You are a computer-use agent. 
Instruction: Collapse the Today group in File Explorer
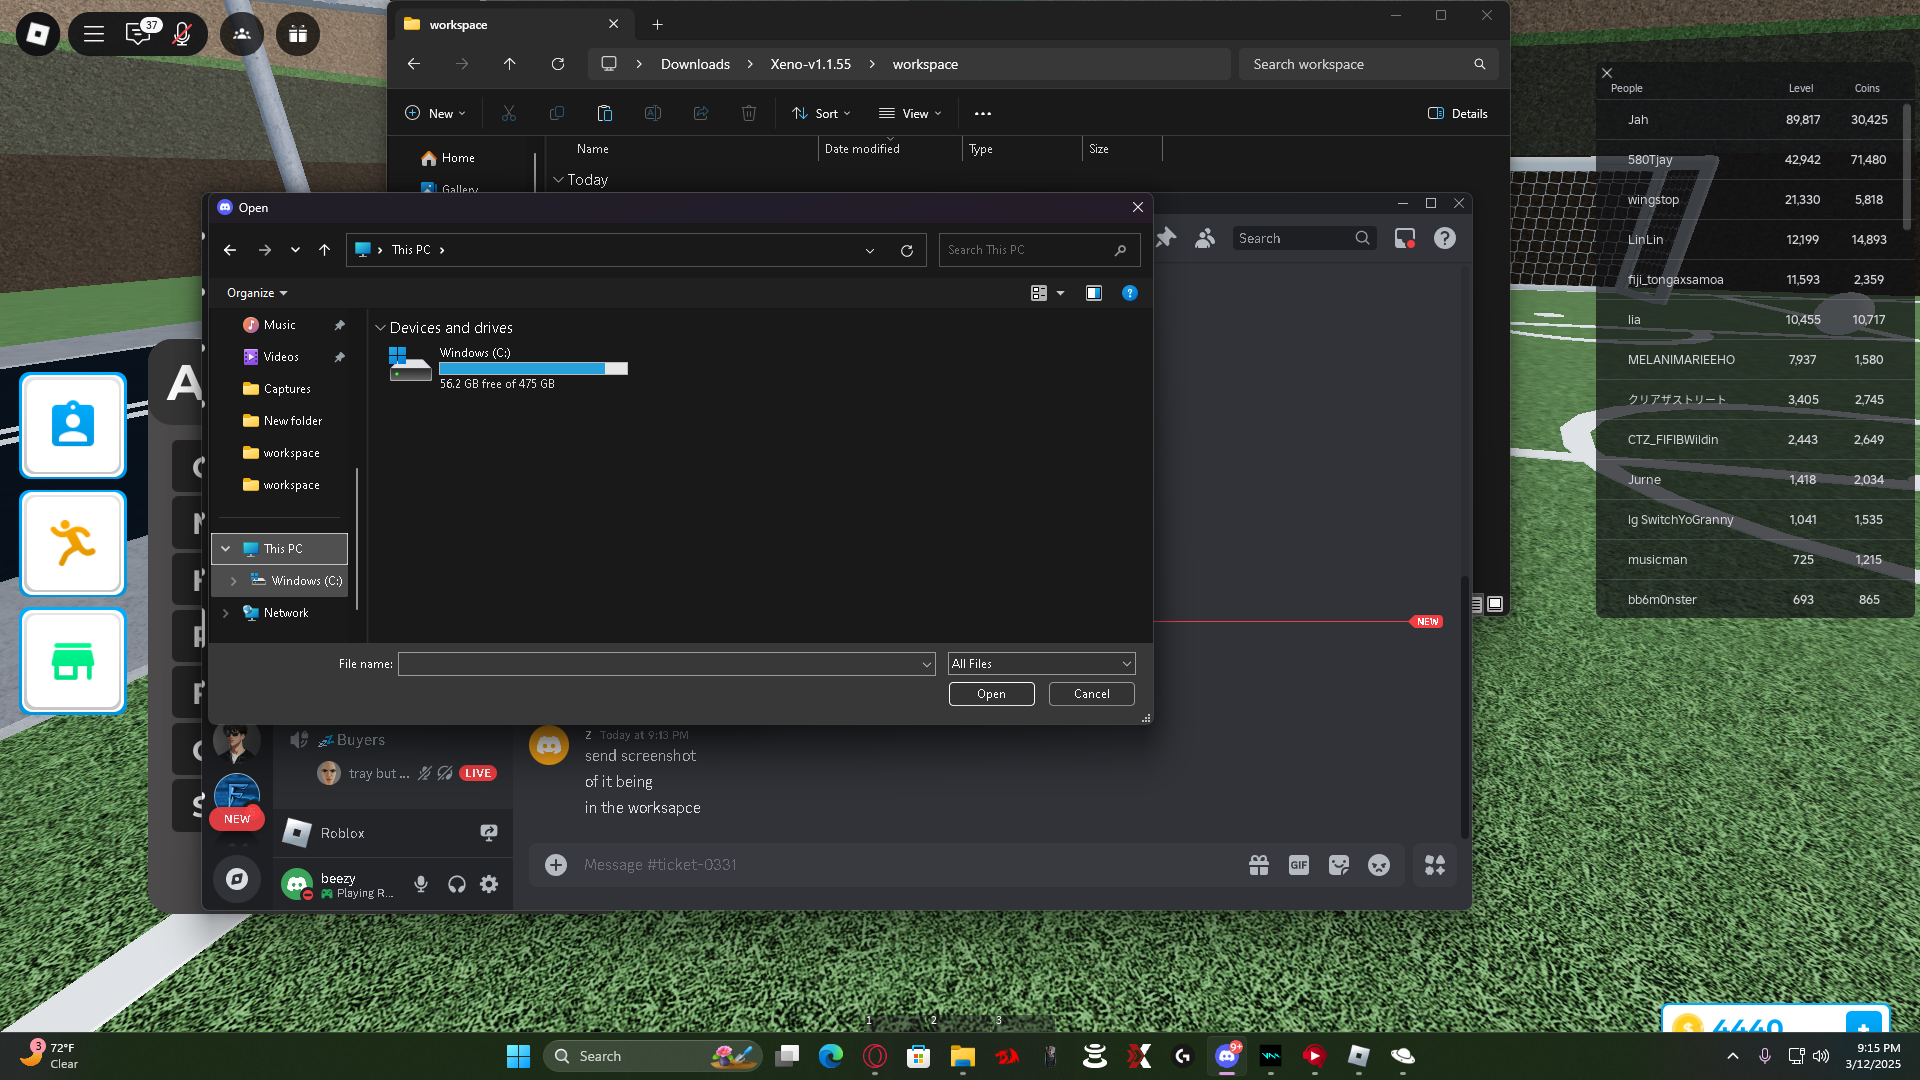558,180
